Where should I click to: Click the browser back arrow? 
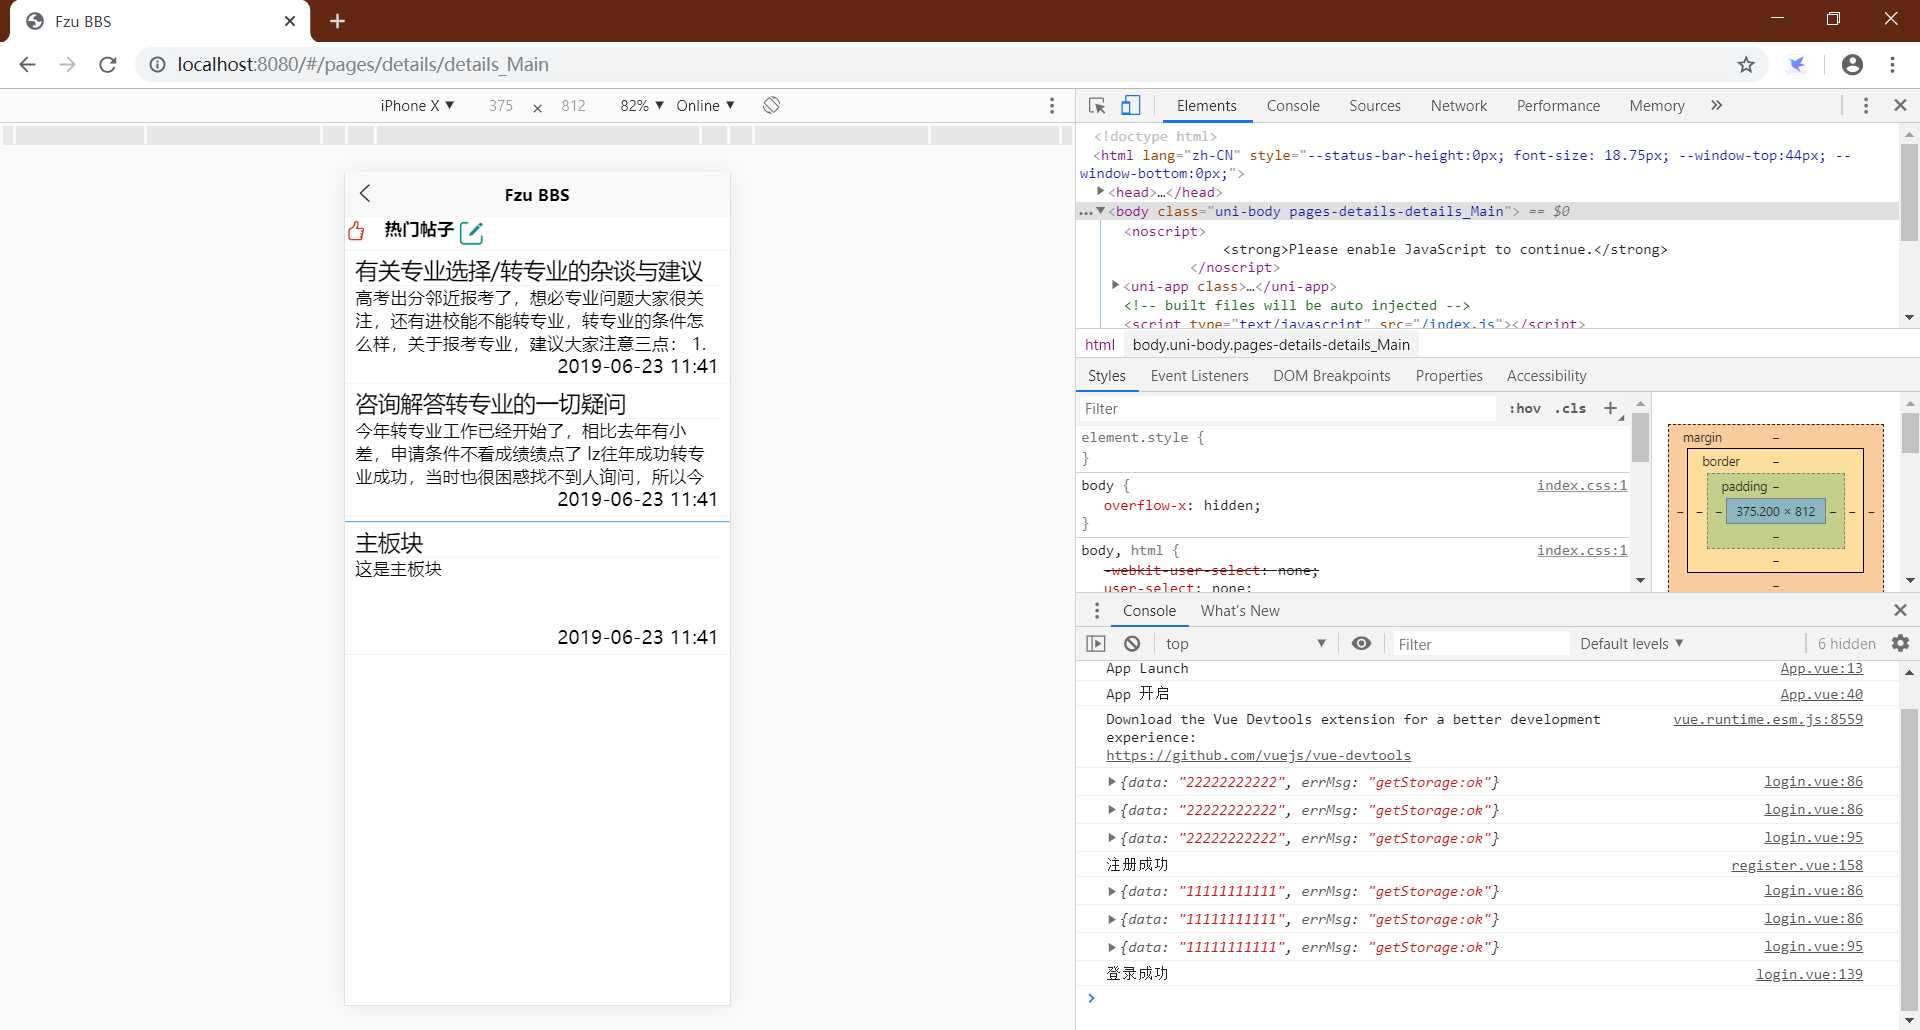point(27,64)
